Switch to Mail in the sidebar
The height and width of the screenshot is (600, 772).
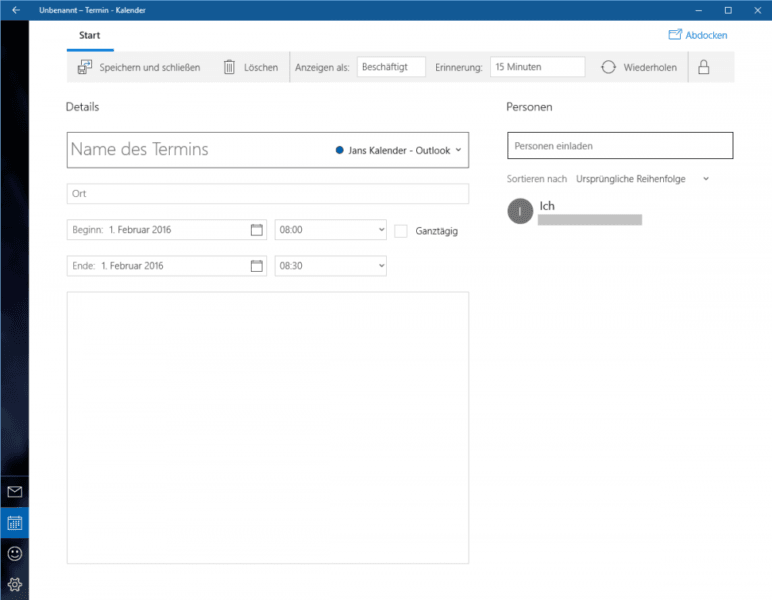[x=15, y=492]
